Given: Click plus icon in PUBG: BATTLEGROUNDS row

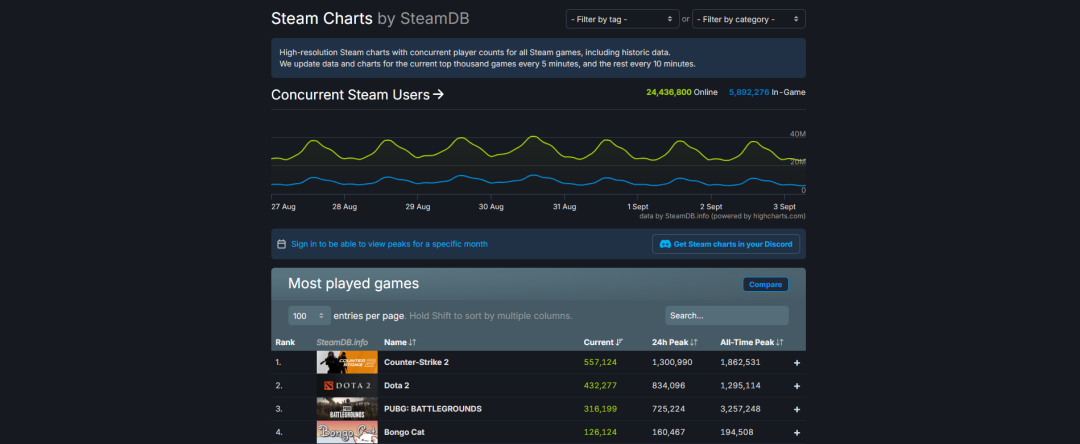Looking at the screenshot, I should click(x=797, y=410).
